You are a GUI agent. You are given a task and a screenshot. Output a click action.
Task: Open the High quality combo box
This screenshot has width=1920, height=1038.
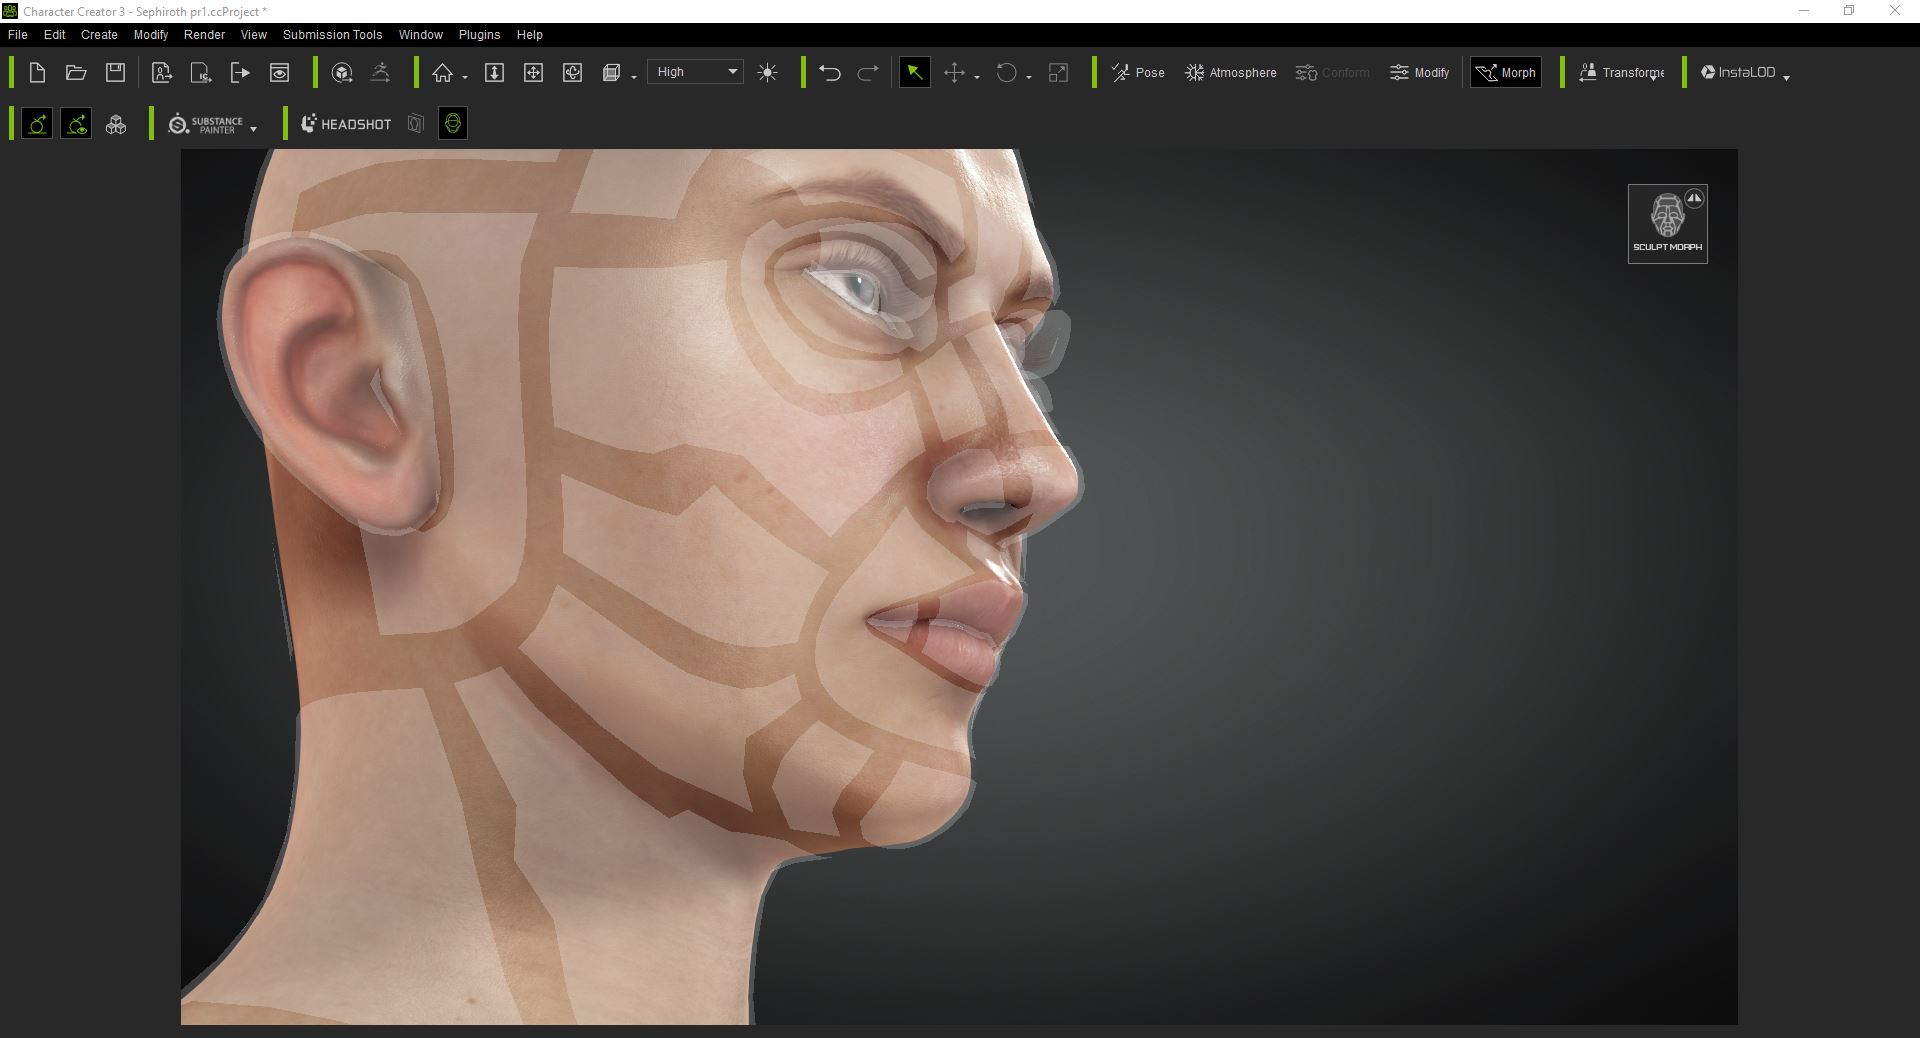pyautogui.click(x=695, y=72)
